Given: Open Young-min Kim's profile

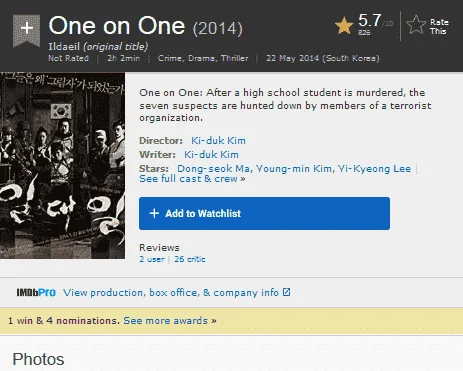Looking at the screenshot, I should [x=294, y=169].
